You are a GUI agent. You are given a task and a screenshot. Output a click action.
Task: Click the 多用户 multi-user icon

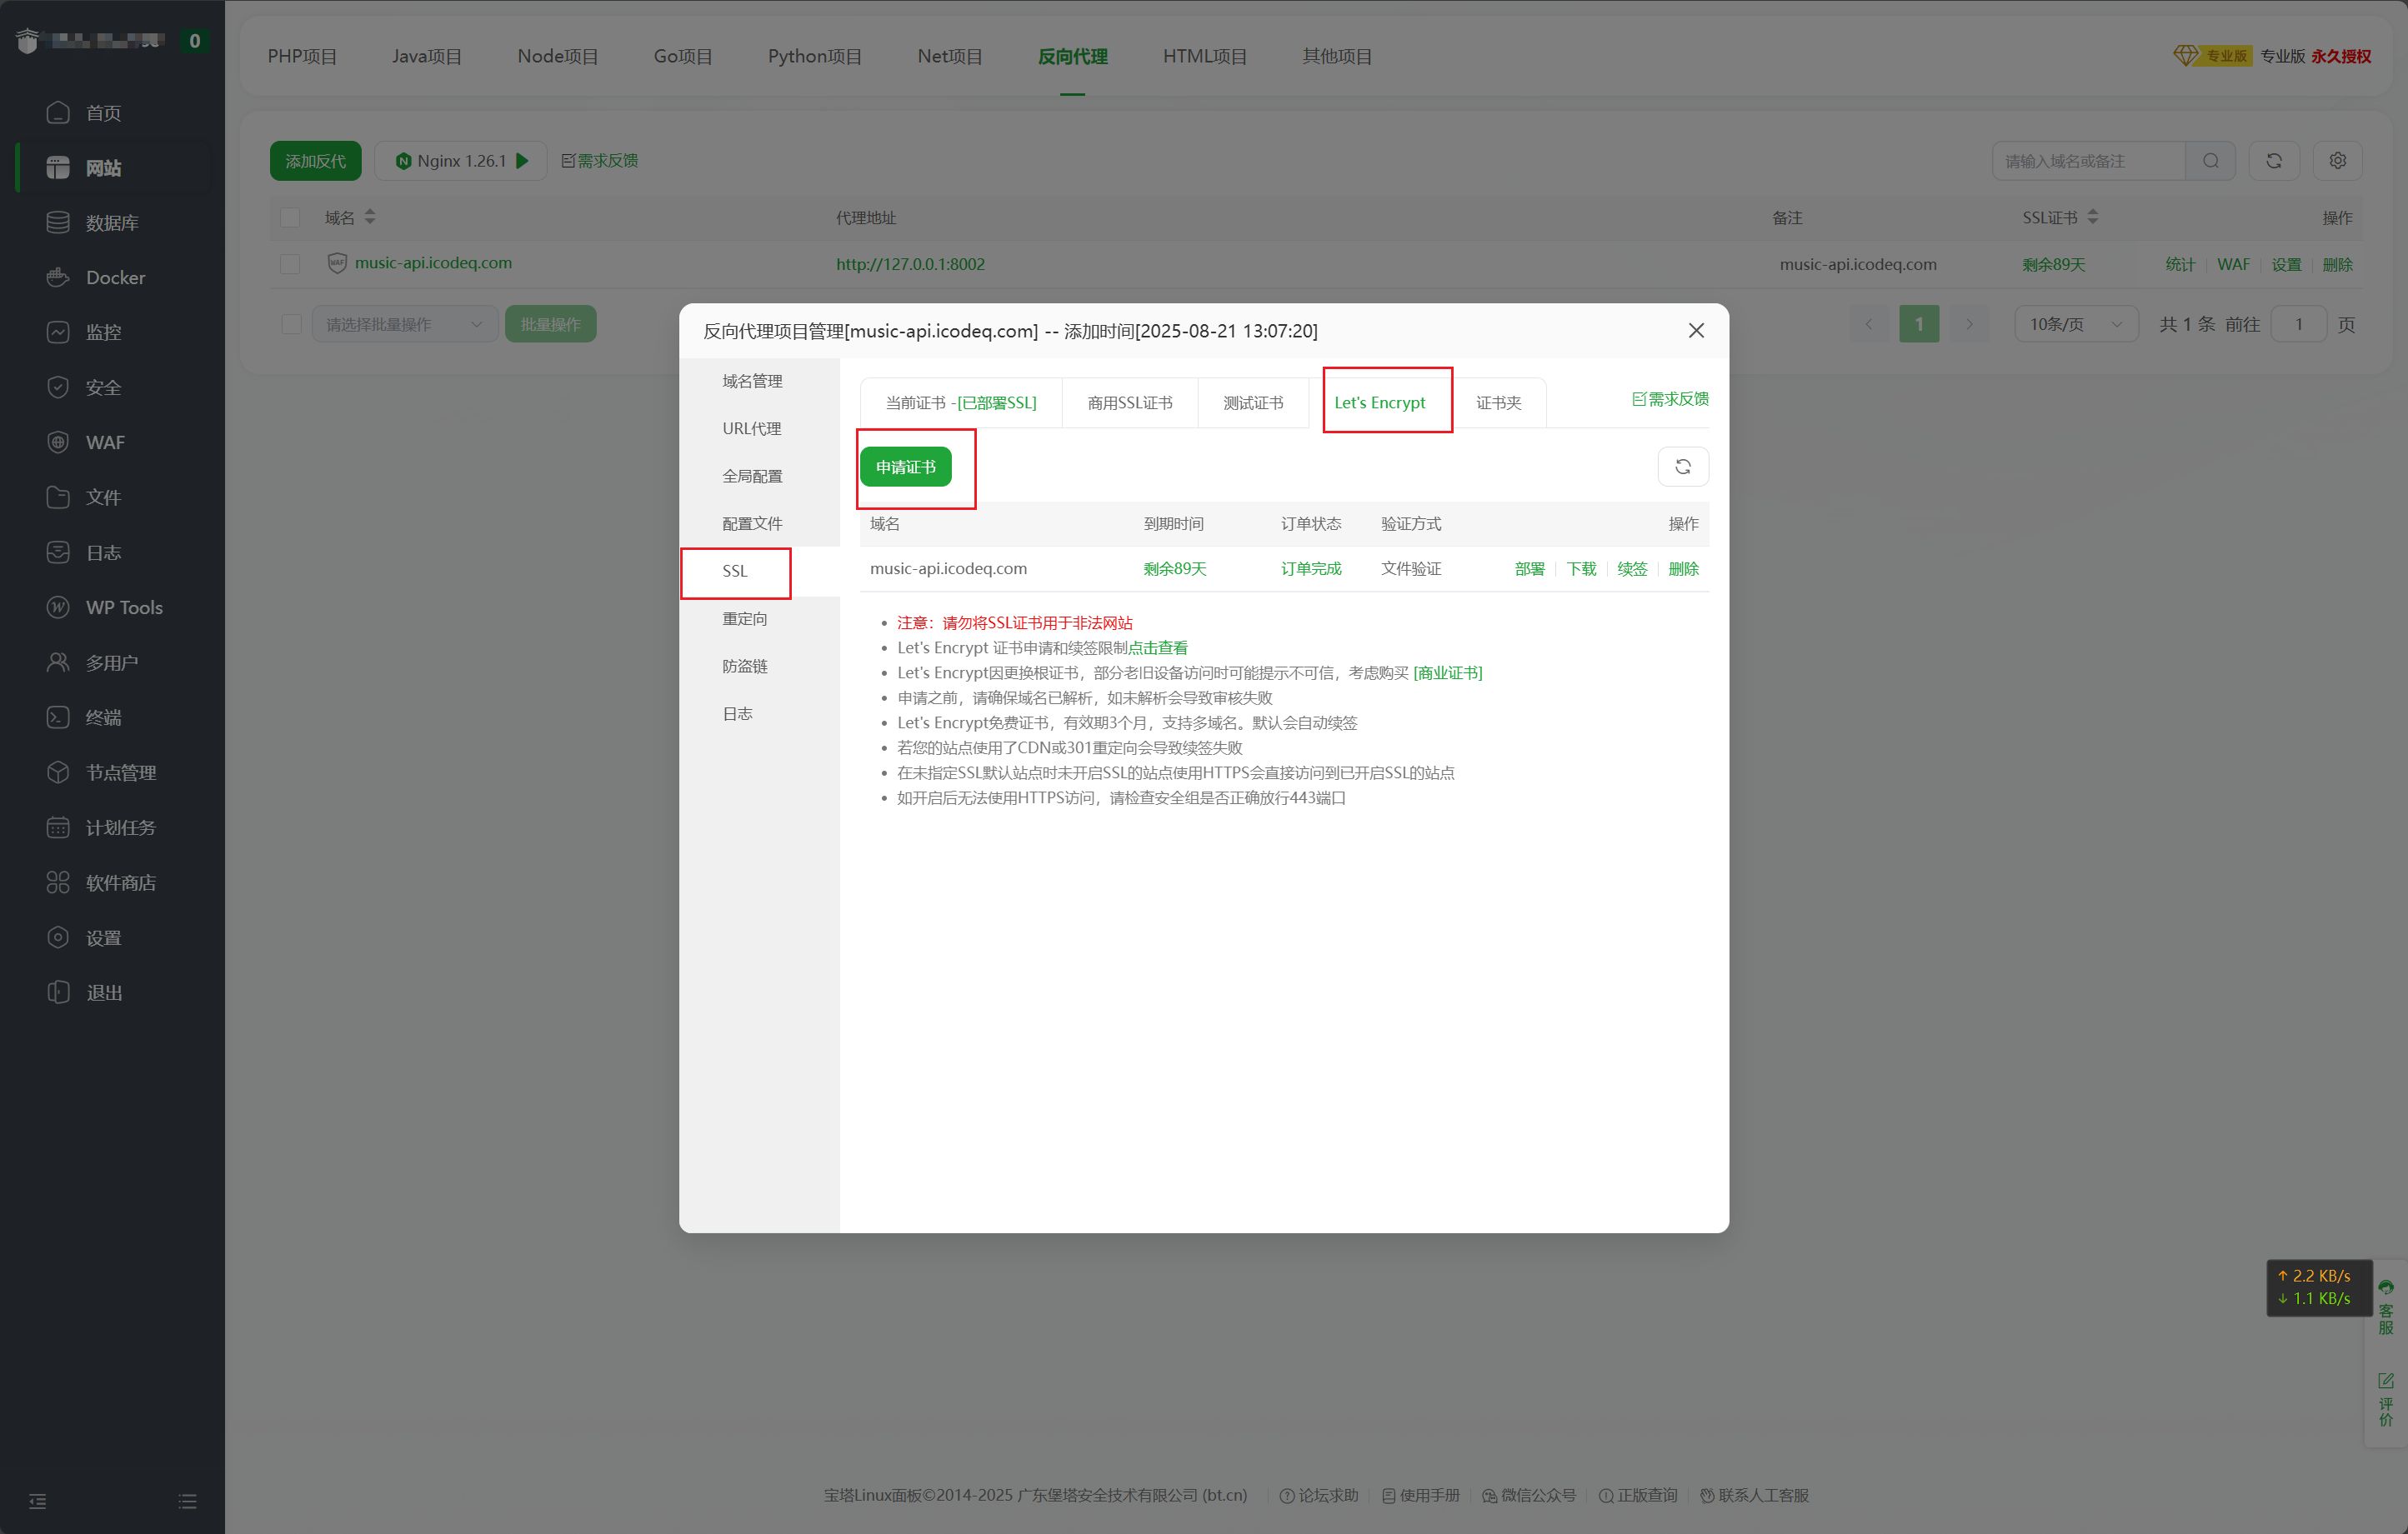[58, 662]
